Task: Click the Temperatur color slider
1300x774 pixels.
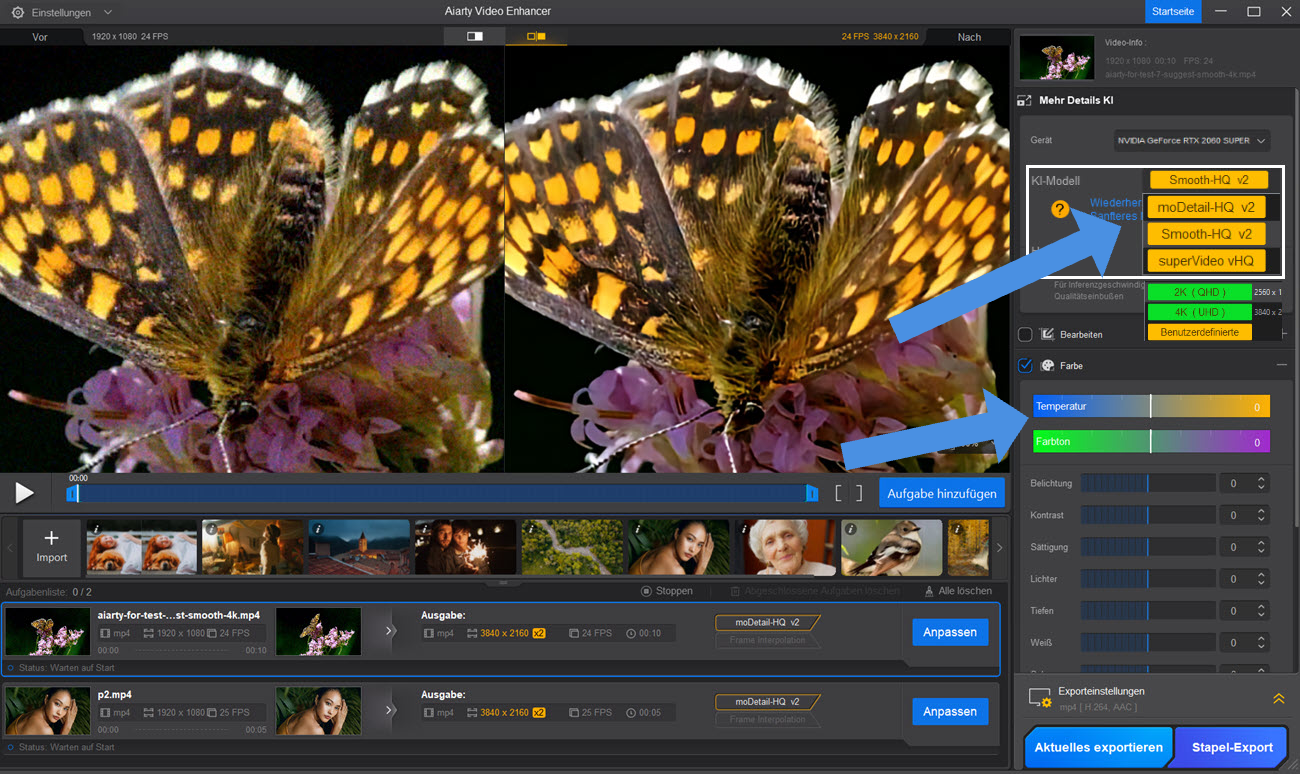Action: (1150, 406)
